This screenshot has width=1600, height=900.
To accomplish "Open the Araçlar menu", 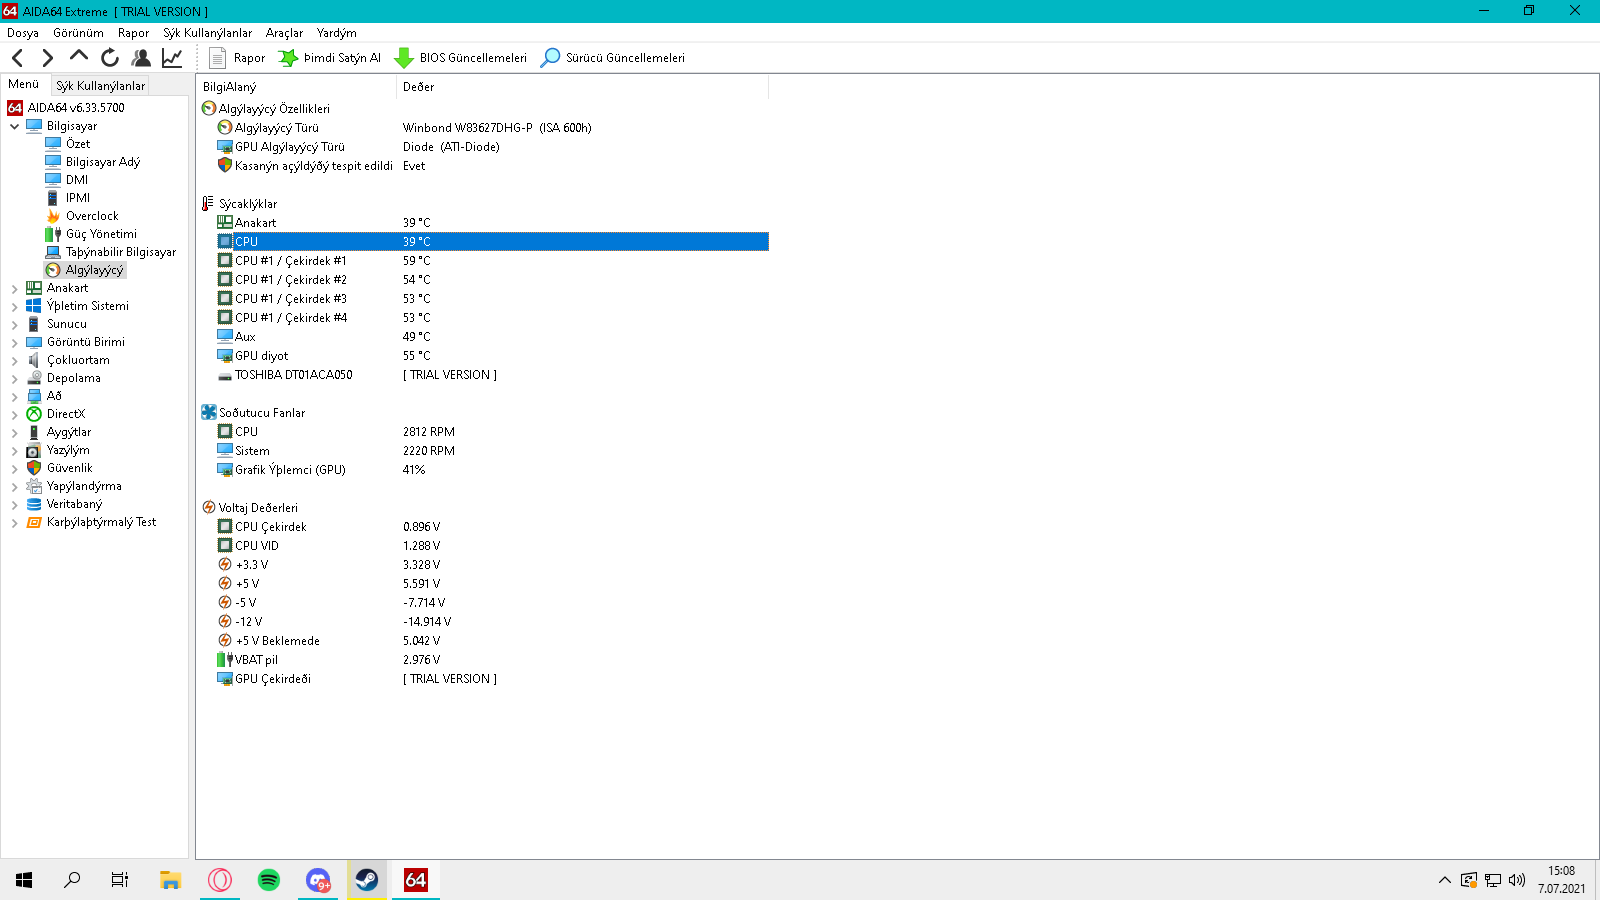I will point(284,32).
